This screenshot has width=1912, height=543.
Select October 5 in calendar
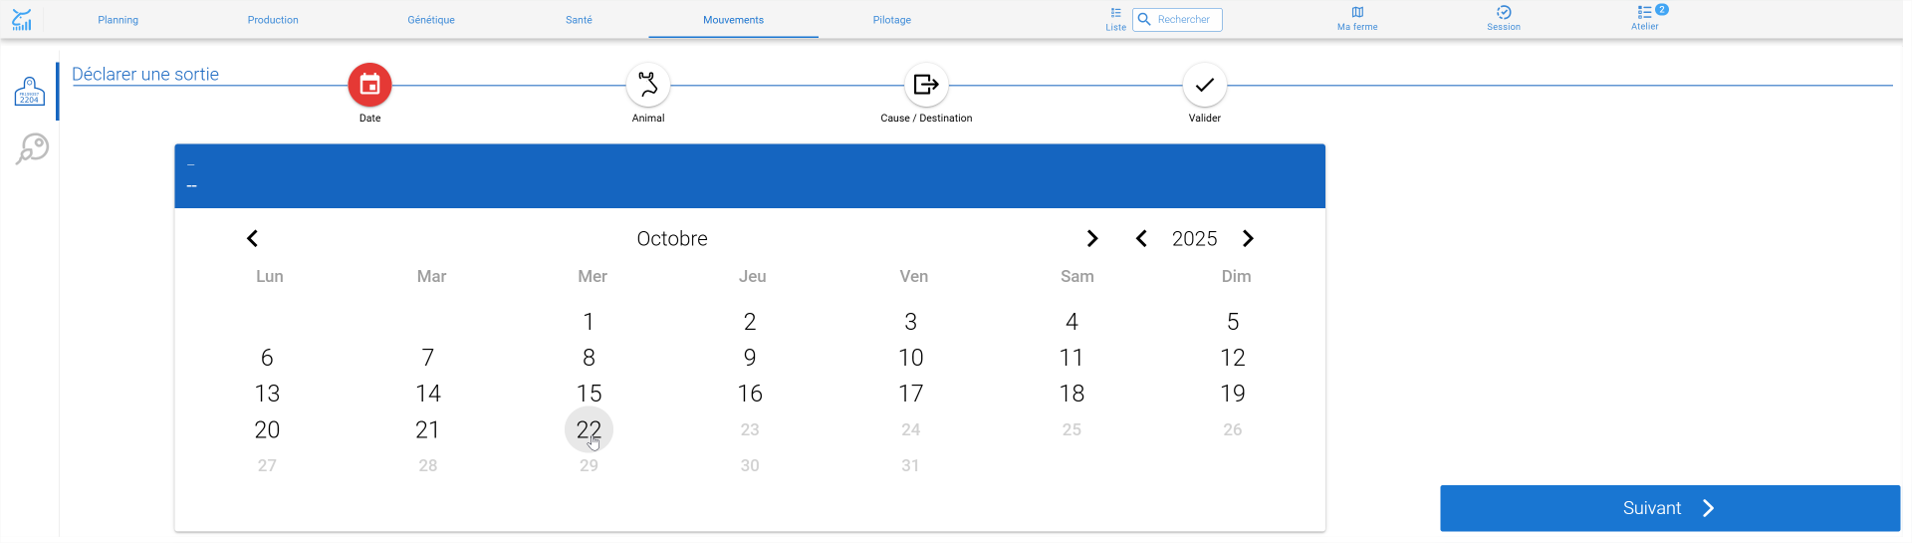[x=1233, y=321]
